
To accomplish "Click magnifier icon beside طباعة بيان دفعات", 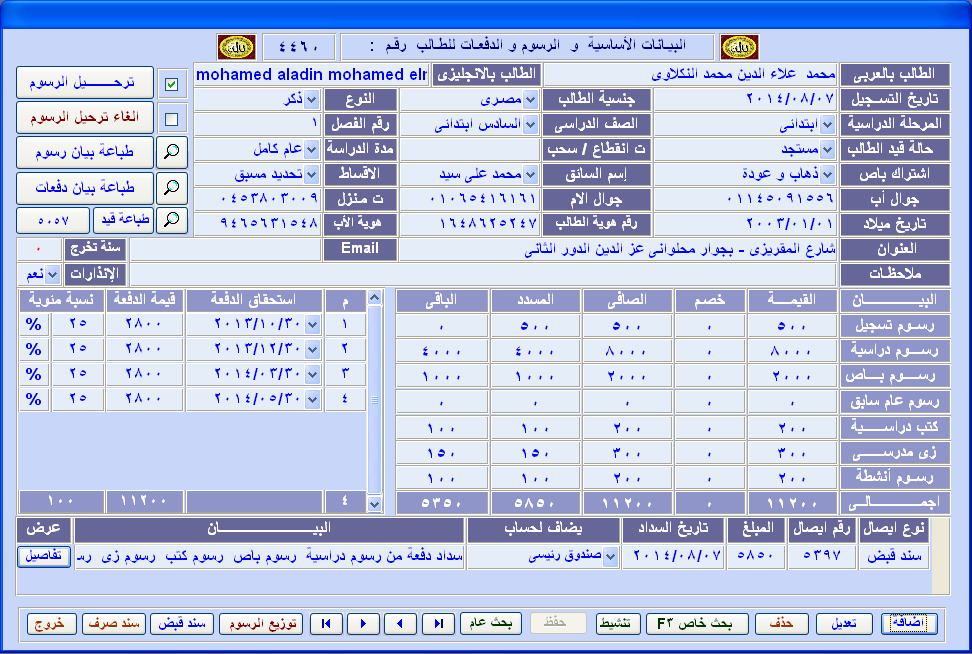I will (173, 187).
